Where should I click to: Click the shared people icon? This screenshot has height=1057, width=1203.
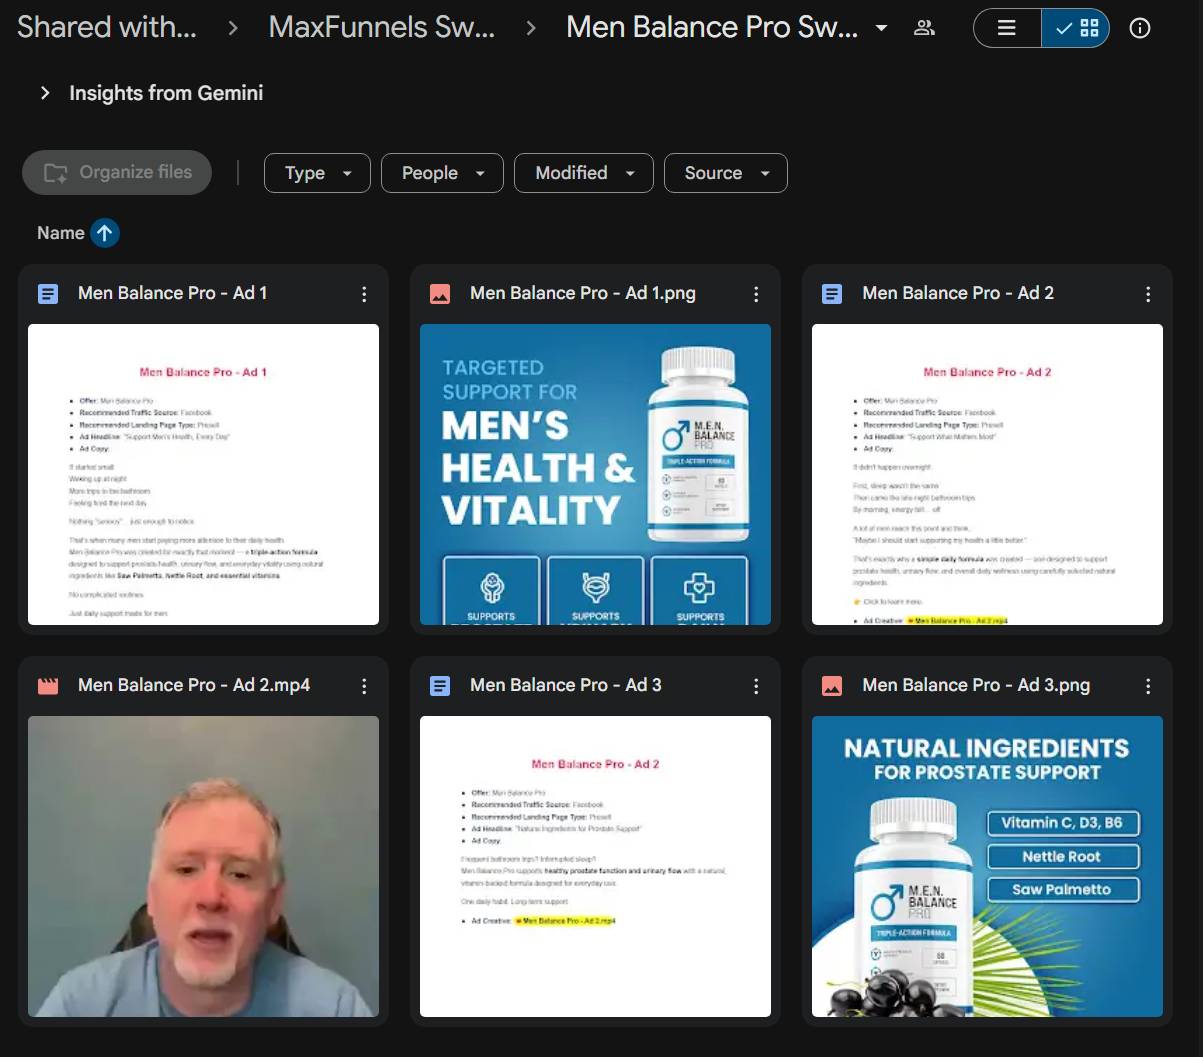(924, 28)
